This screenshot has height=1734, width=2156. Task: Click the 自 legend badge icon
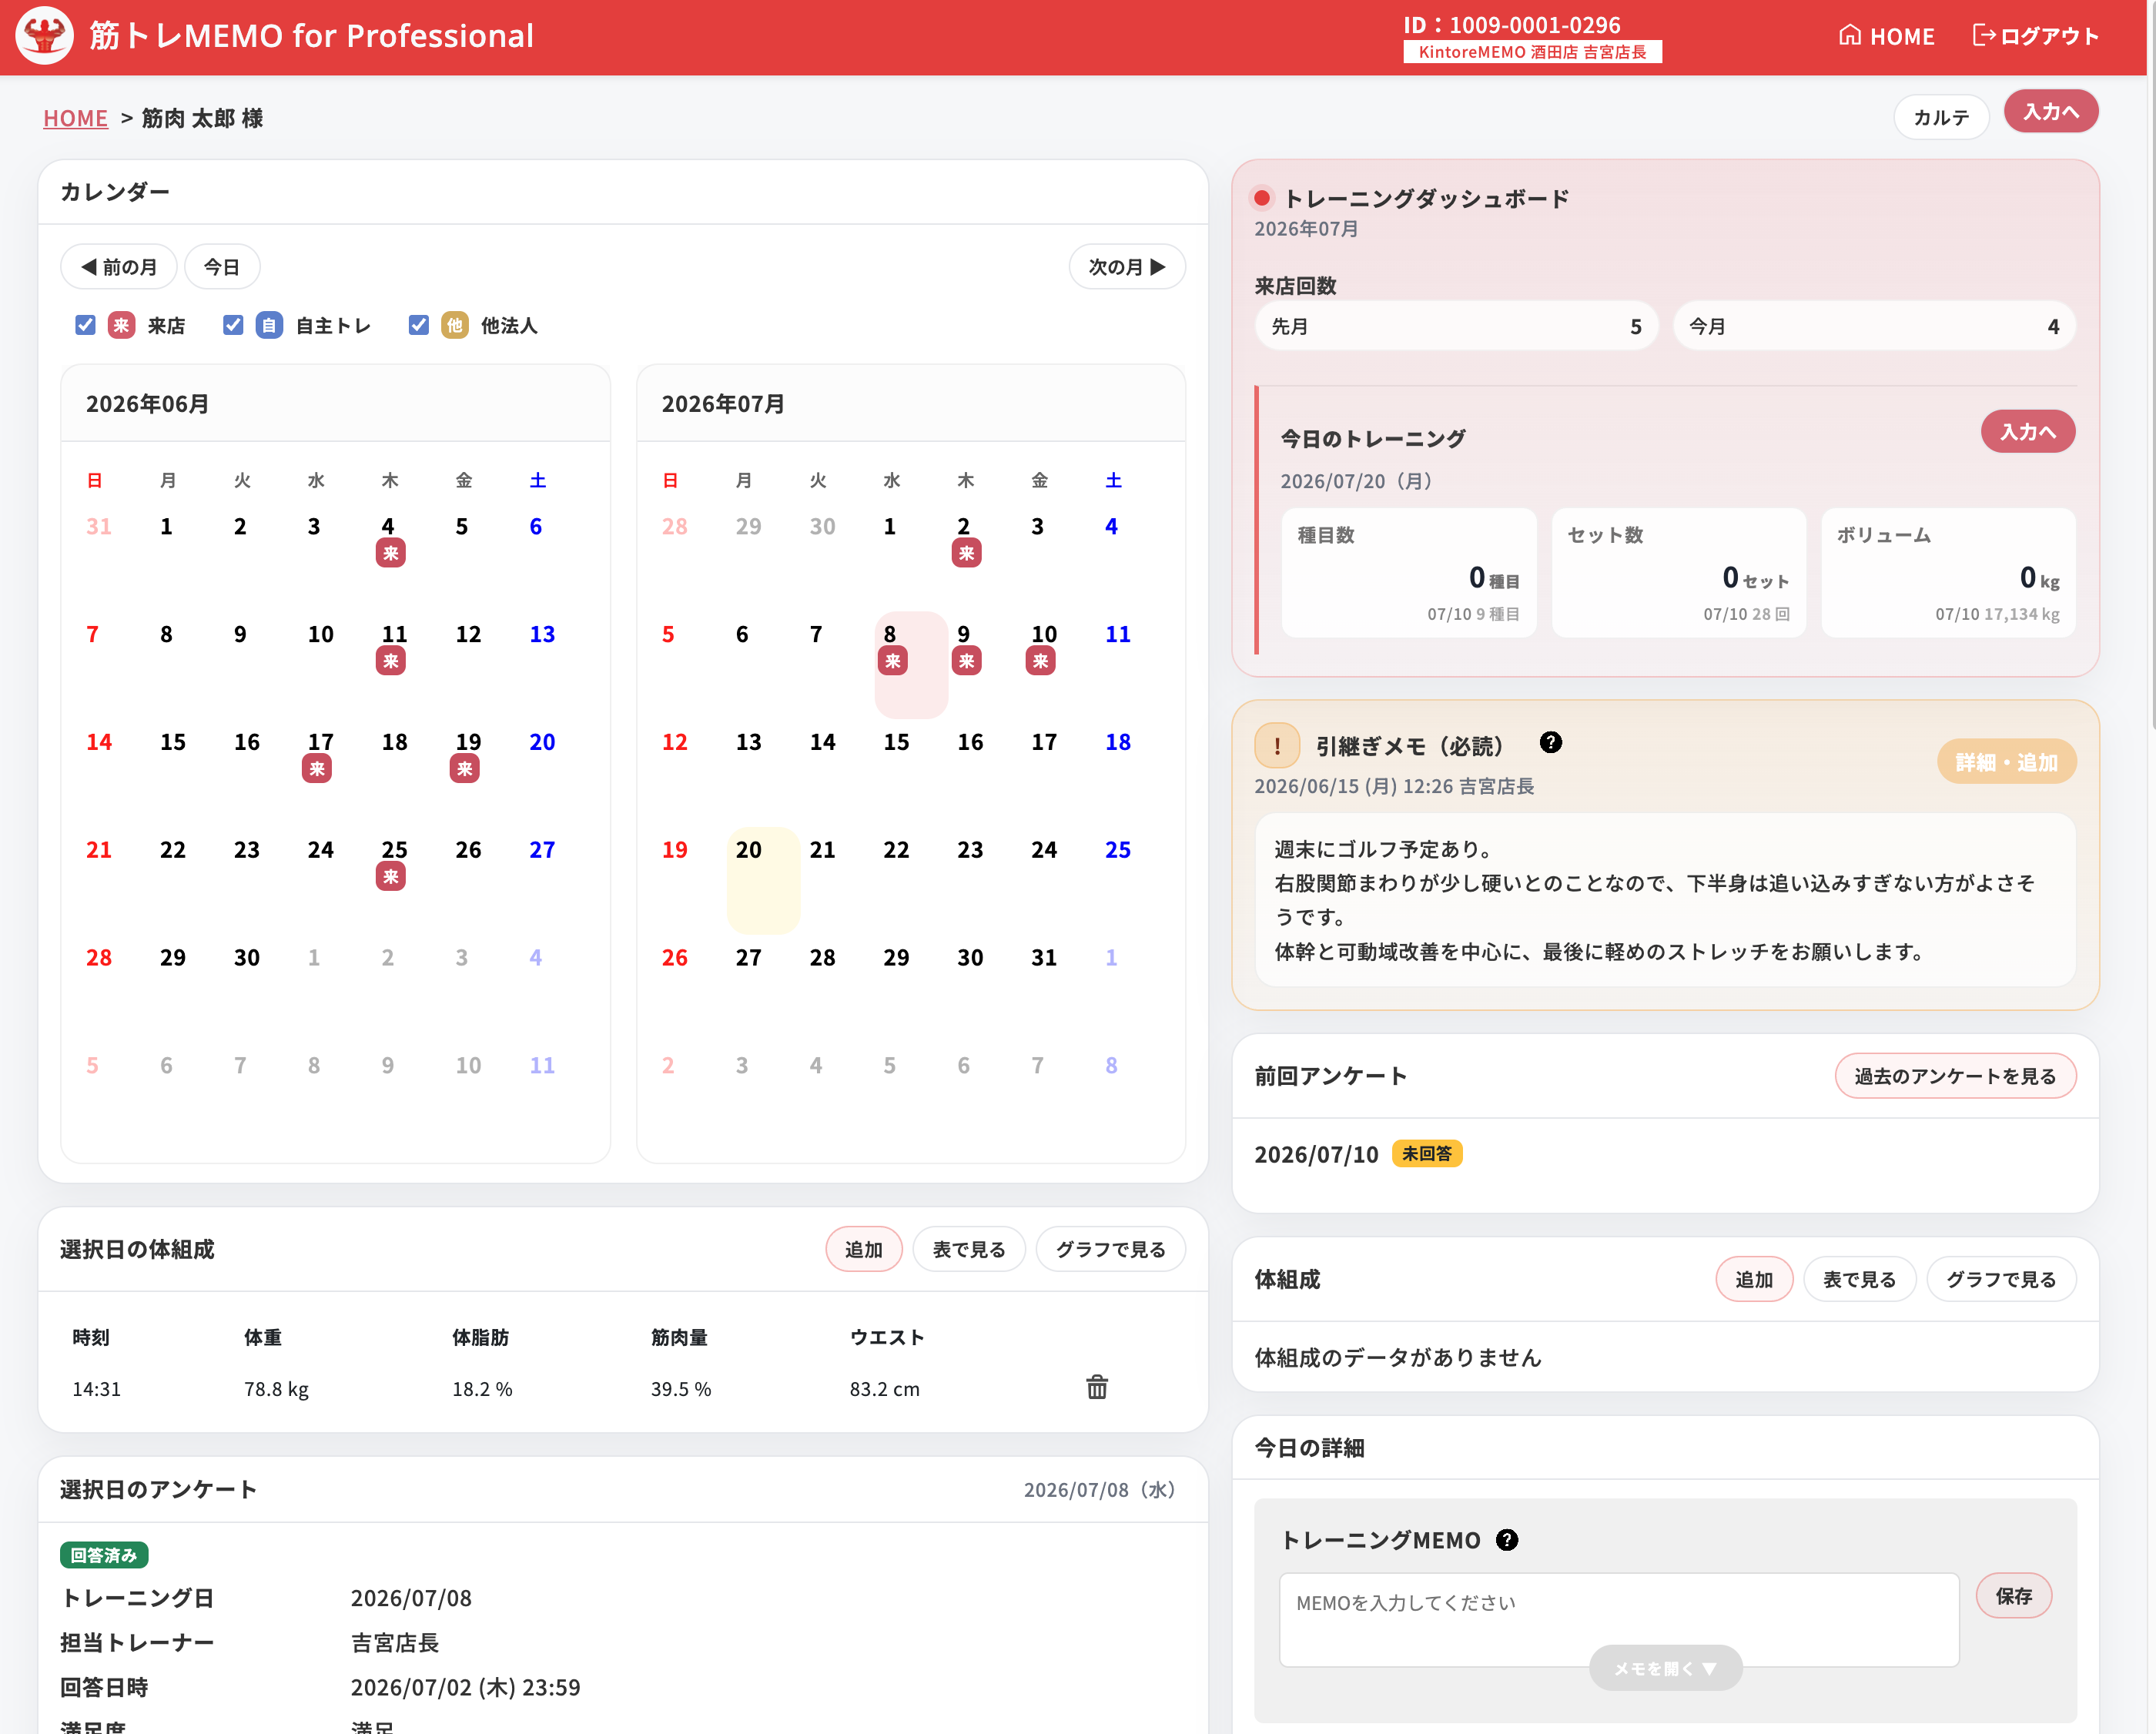click(x=269, y=325)
